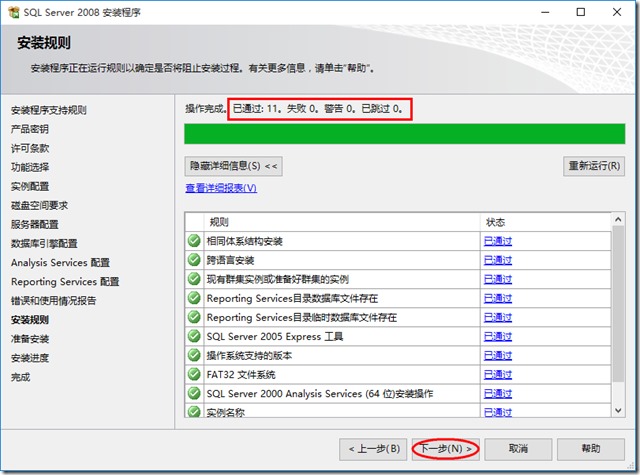The width and height of the screenshot is (640, 475).
Task: Select 功能选择 step in sidebar
Action: [30, 167]
